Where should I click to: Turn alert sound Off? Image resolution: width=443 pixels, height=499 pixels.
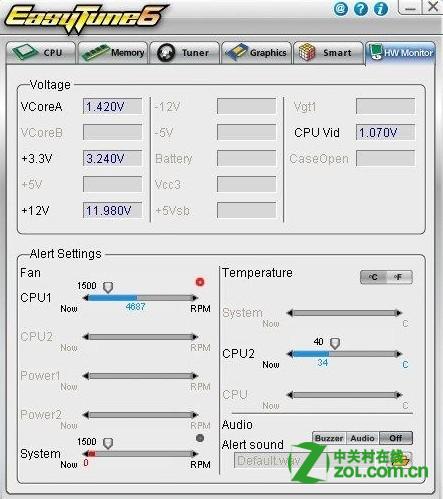click(396, 438)
